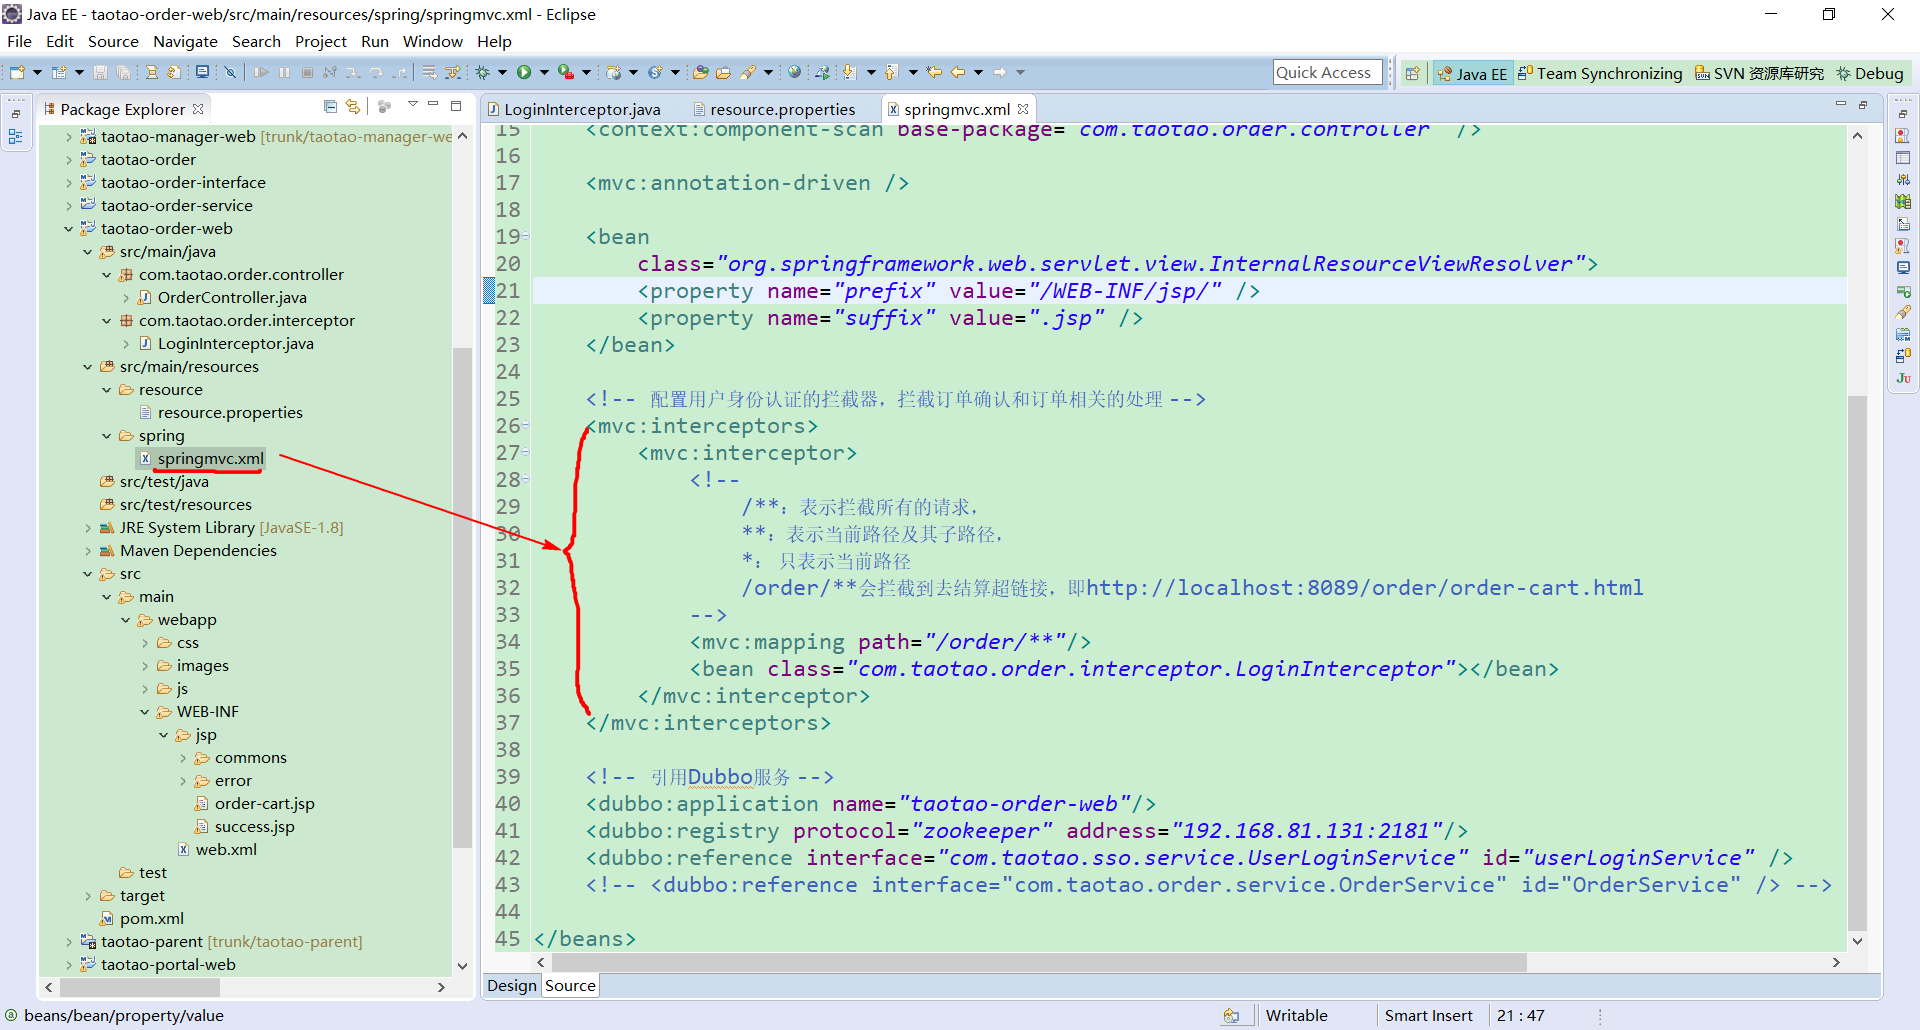
Task: Close the springmvc.xml editor tab
Action: click(1023, 109)
